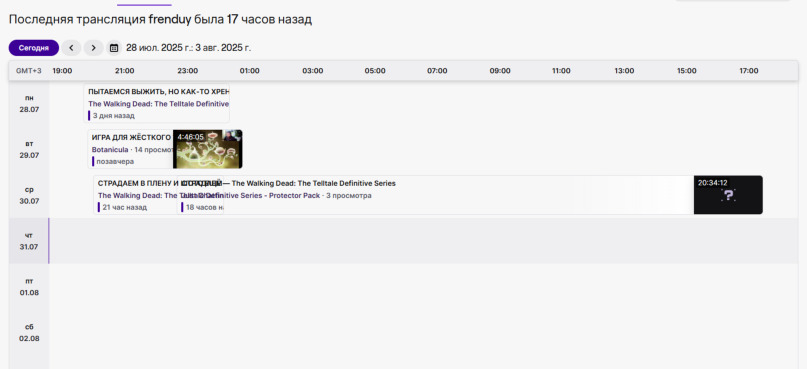Click the GMT+3 timezone label
This screenshot has width=807, height=369.
[x=29, y=71]
